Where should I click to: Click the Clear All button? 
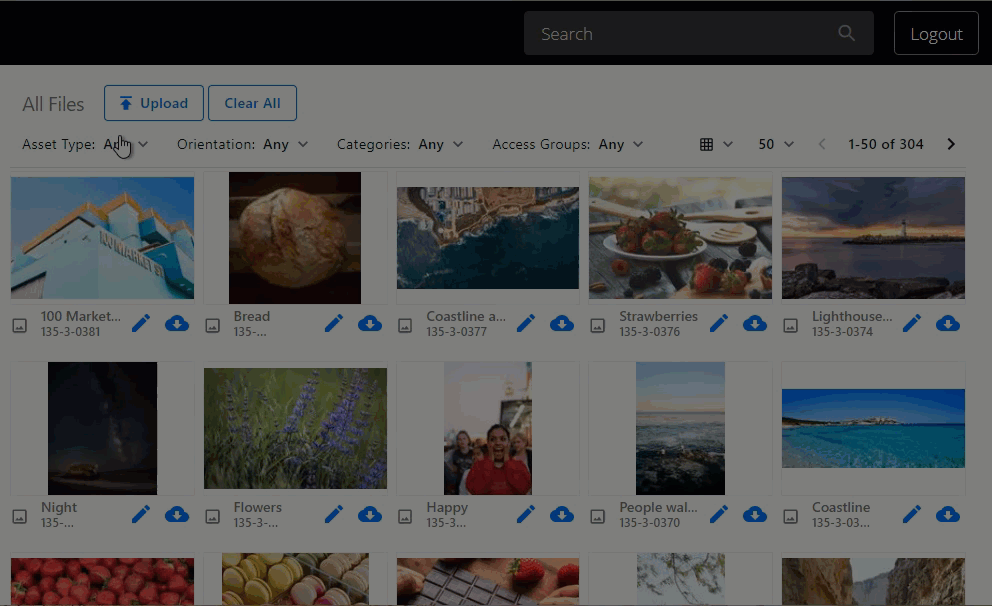tap(252, 103)
